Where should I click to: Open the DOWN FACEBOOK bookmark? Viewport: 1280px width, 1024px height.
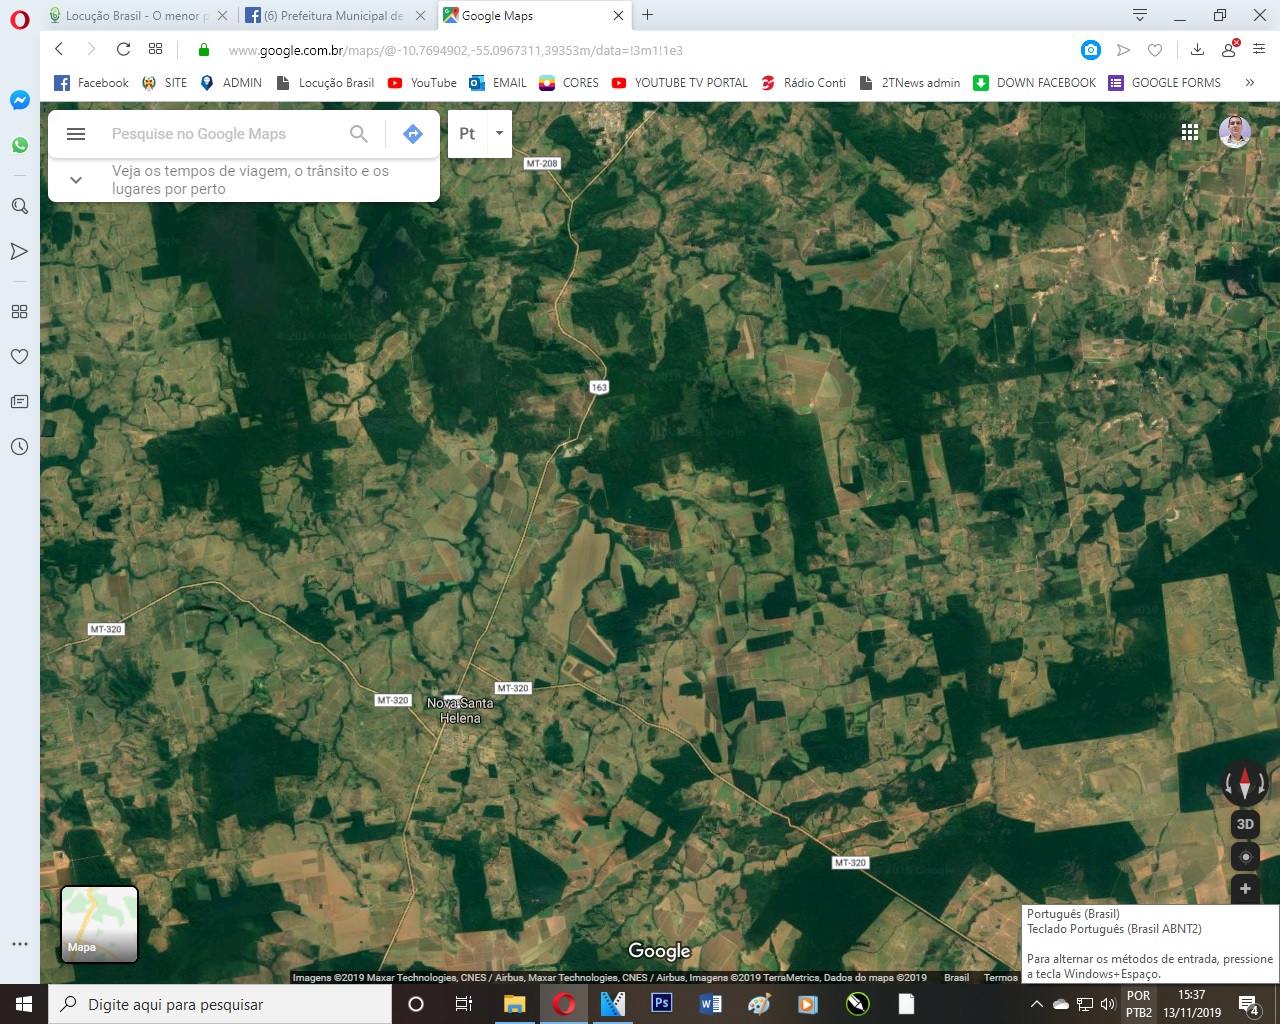pyautogui.click(x=1035, y=83)
